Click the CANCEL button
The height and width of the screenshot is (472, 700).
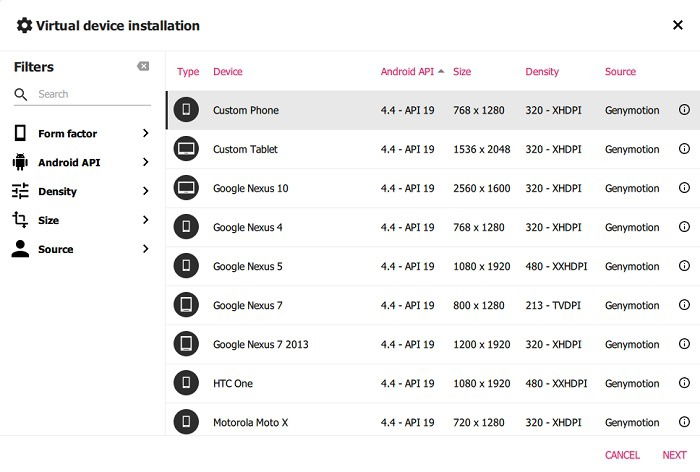click(622, 455)
